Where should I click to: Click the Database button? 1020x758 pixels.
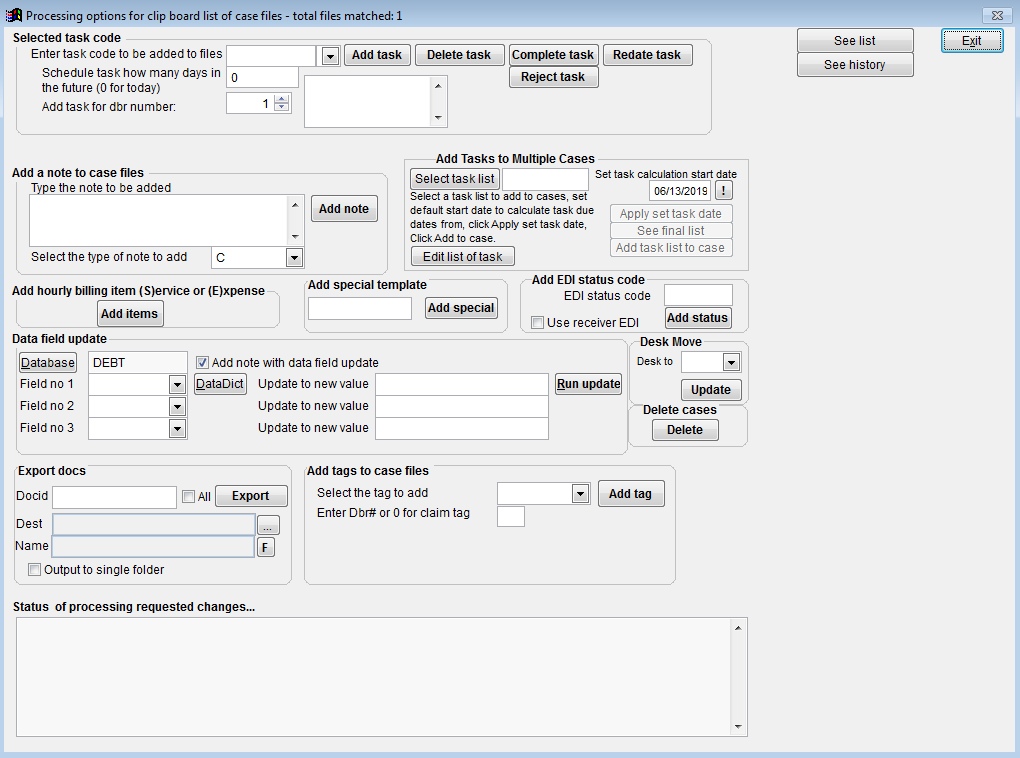[47, 362]
